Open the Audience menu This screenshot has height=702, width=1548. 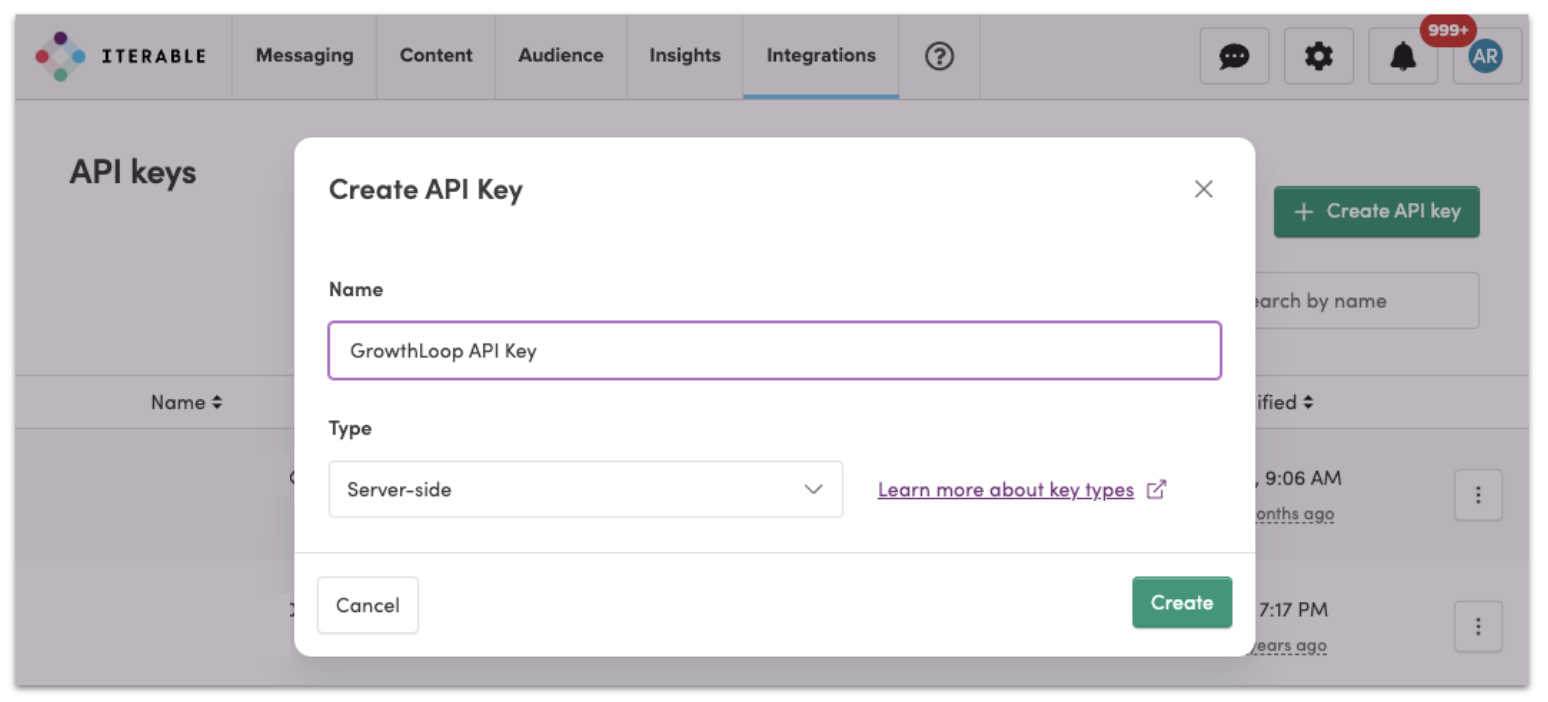tap(560, 56)
